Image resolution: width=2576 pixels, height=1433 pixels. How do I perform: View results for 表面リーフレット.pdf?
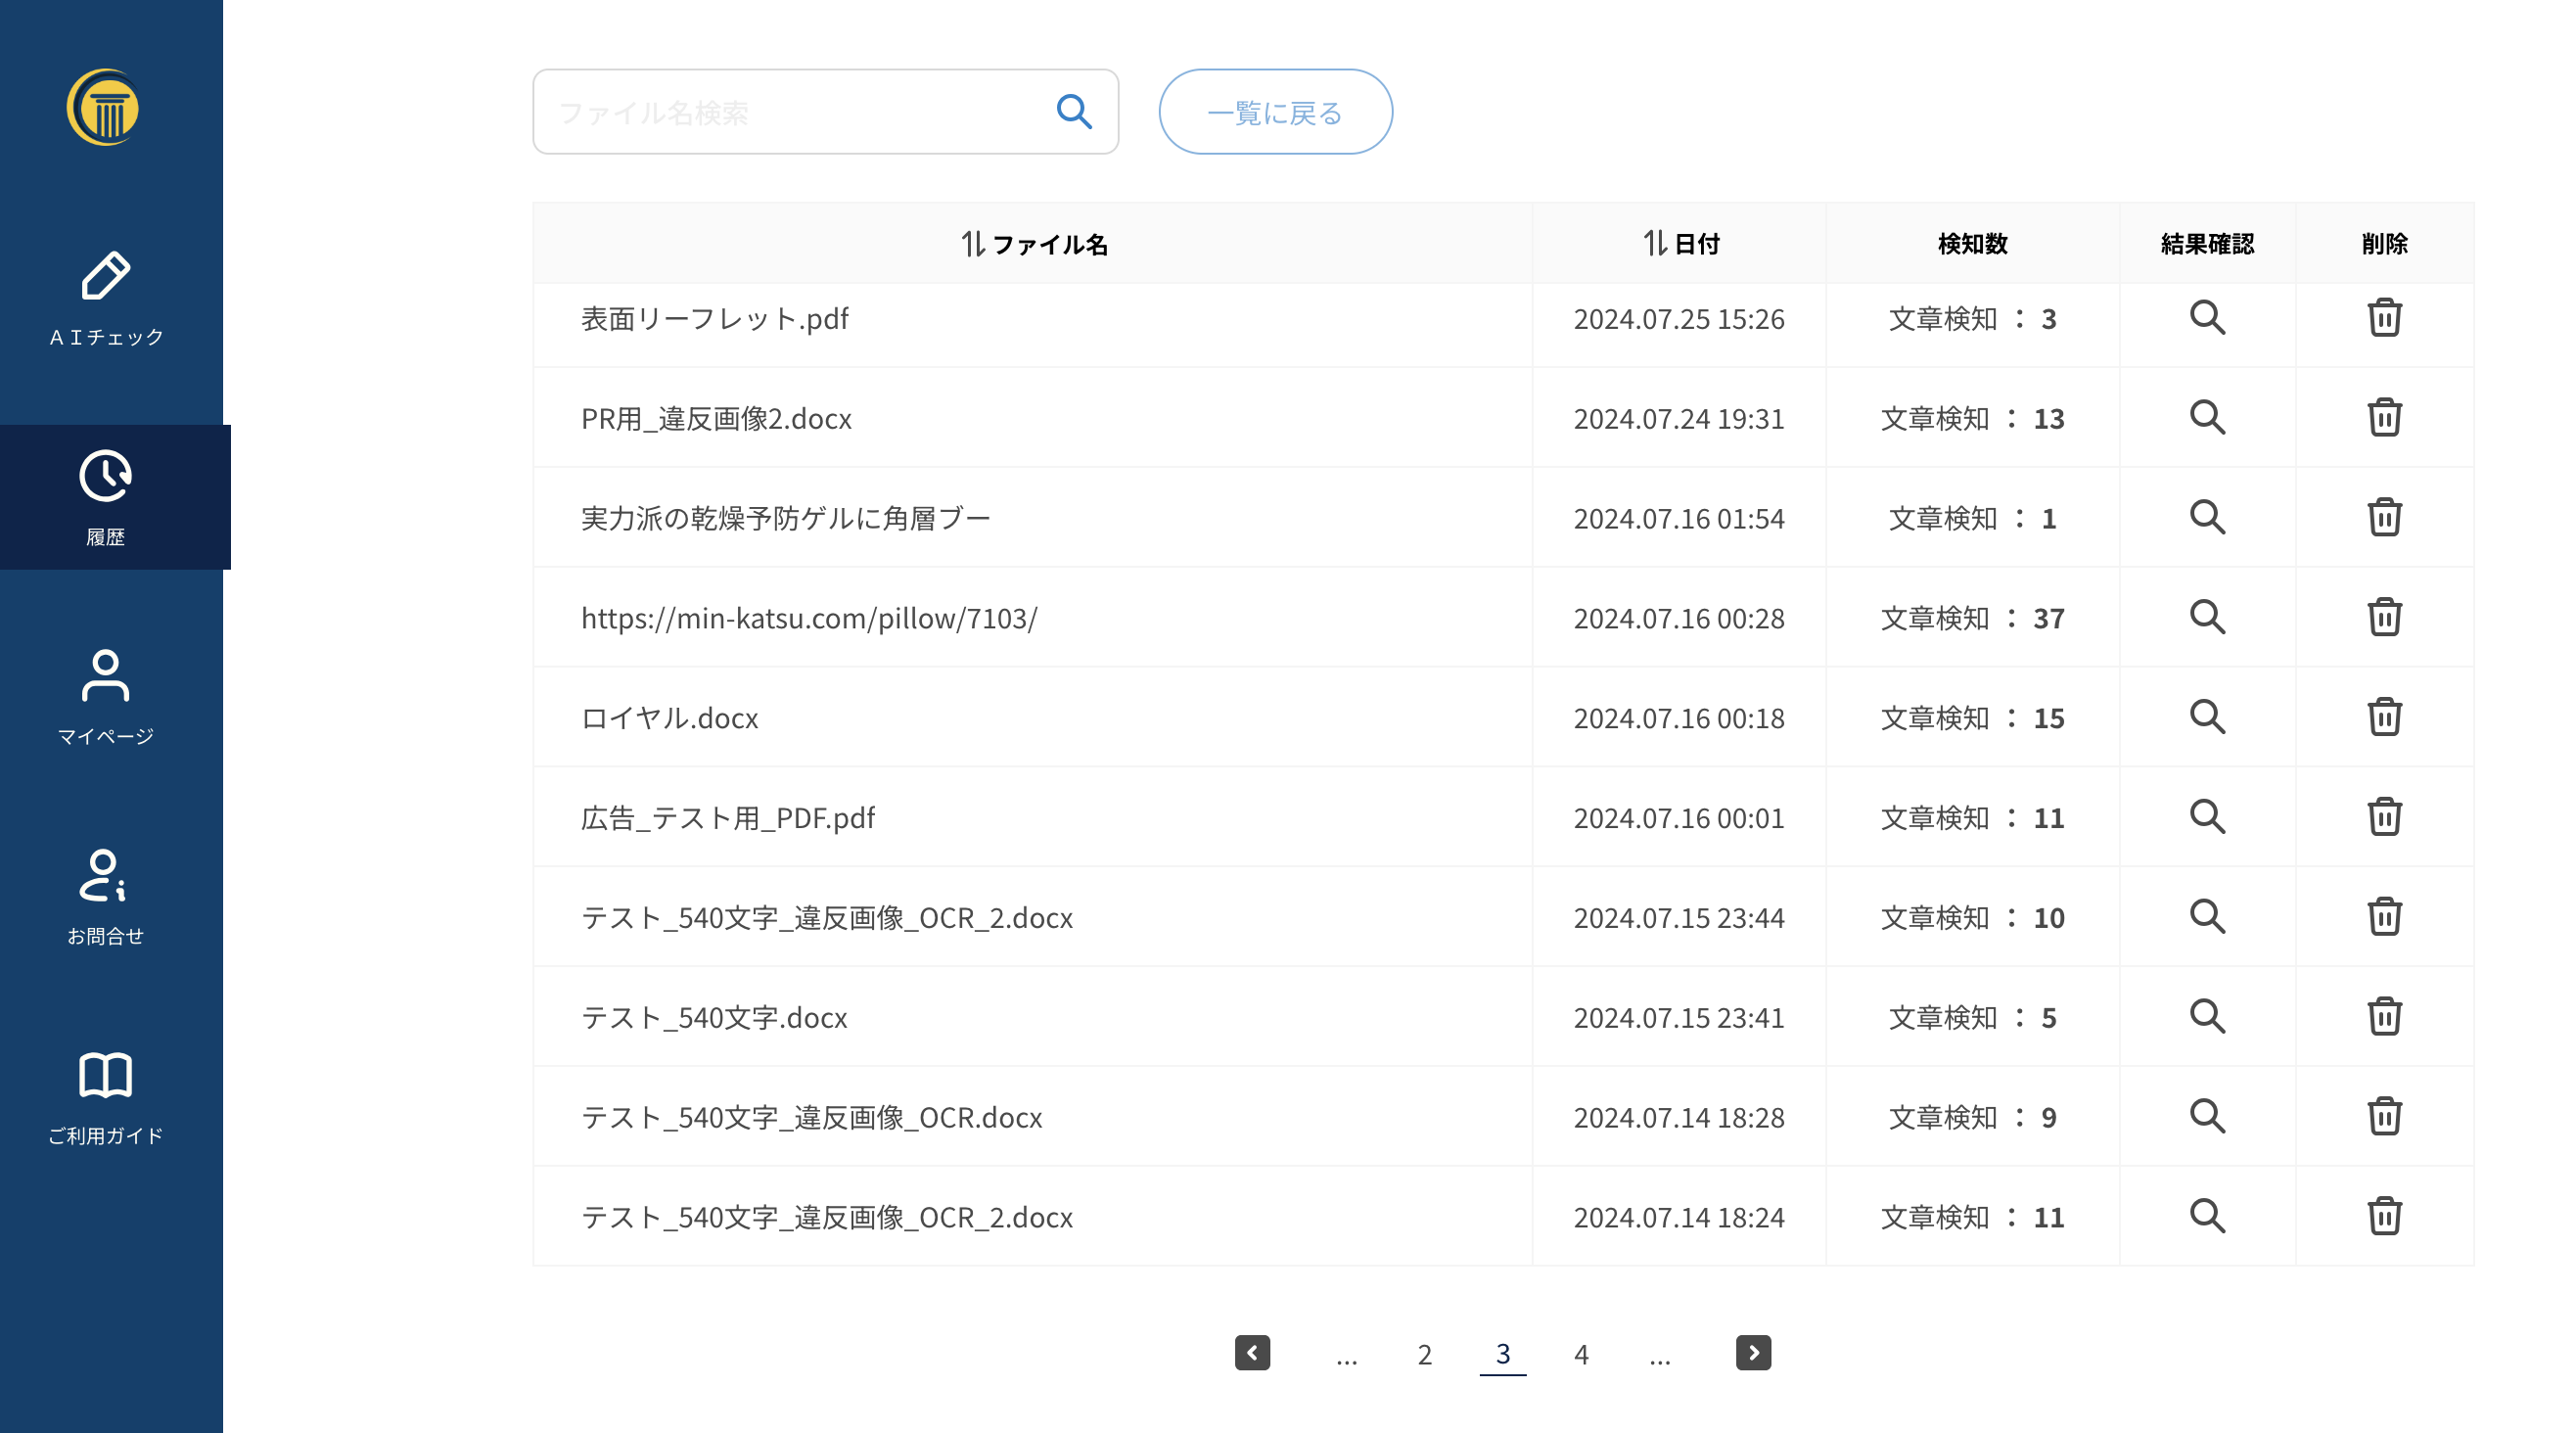[2207, 318]
